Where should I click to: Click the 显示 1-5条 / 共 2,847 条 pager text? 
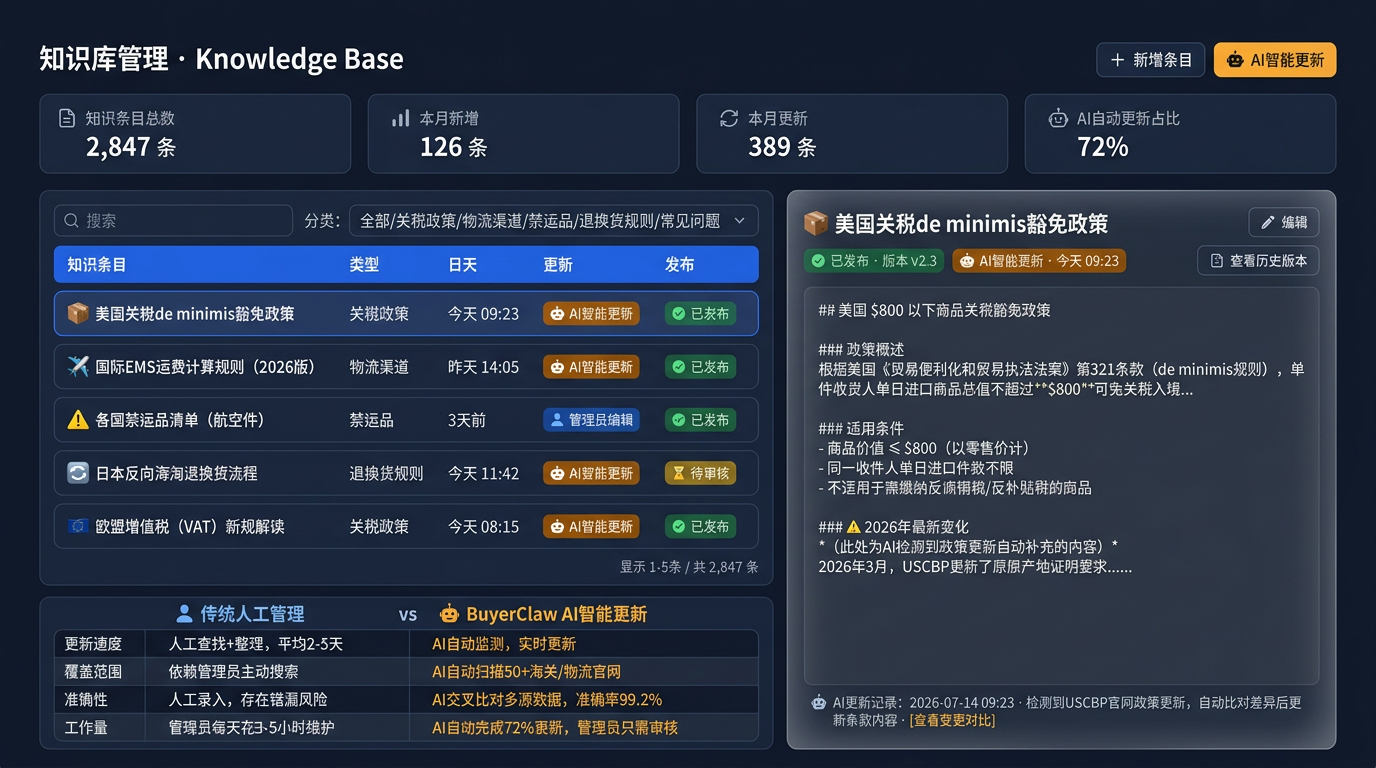pos(689,567)
